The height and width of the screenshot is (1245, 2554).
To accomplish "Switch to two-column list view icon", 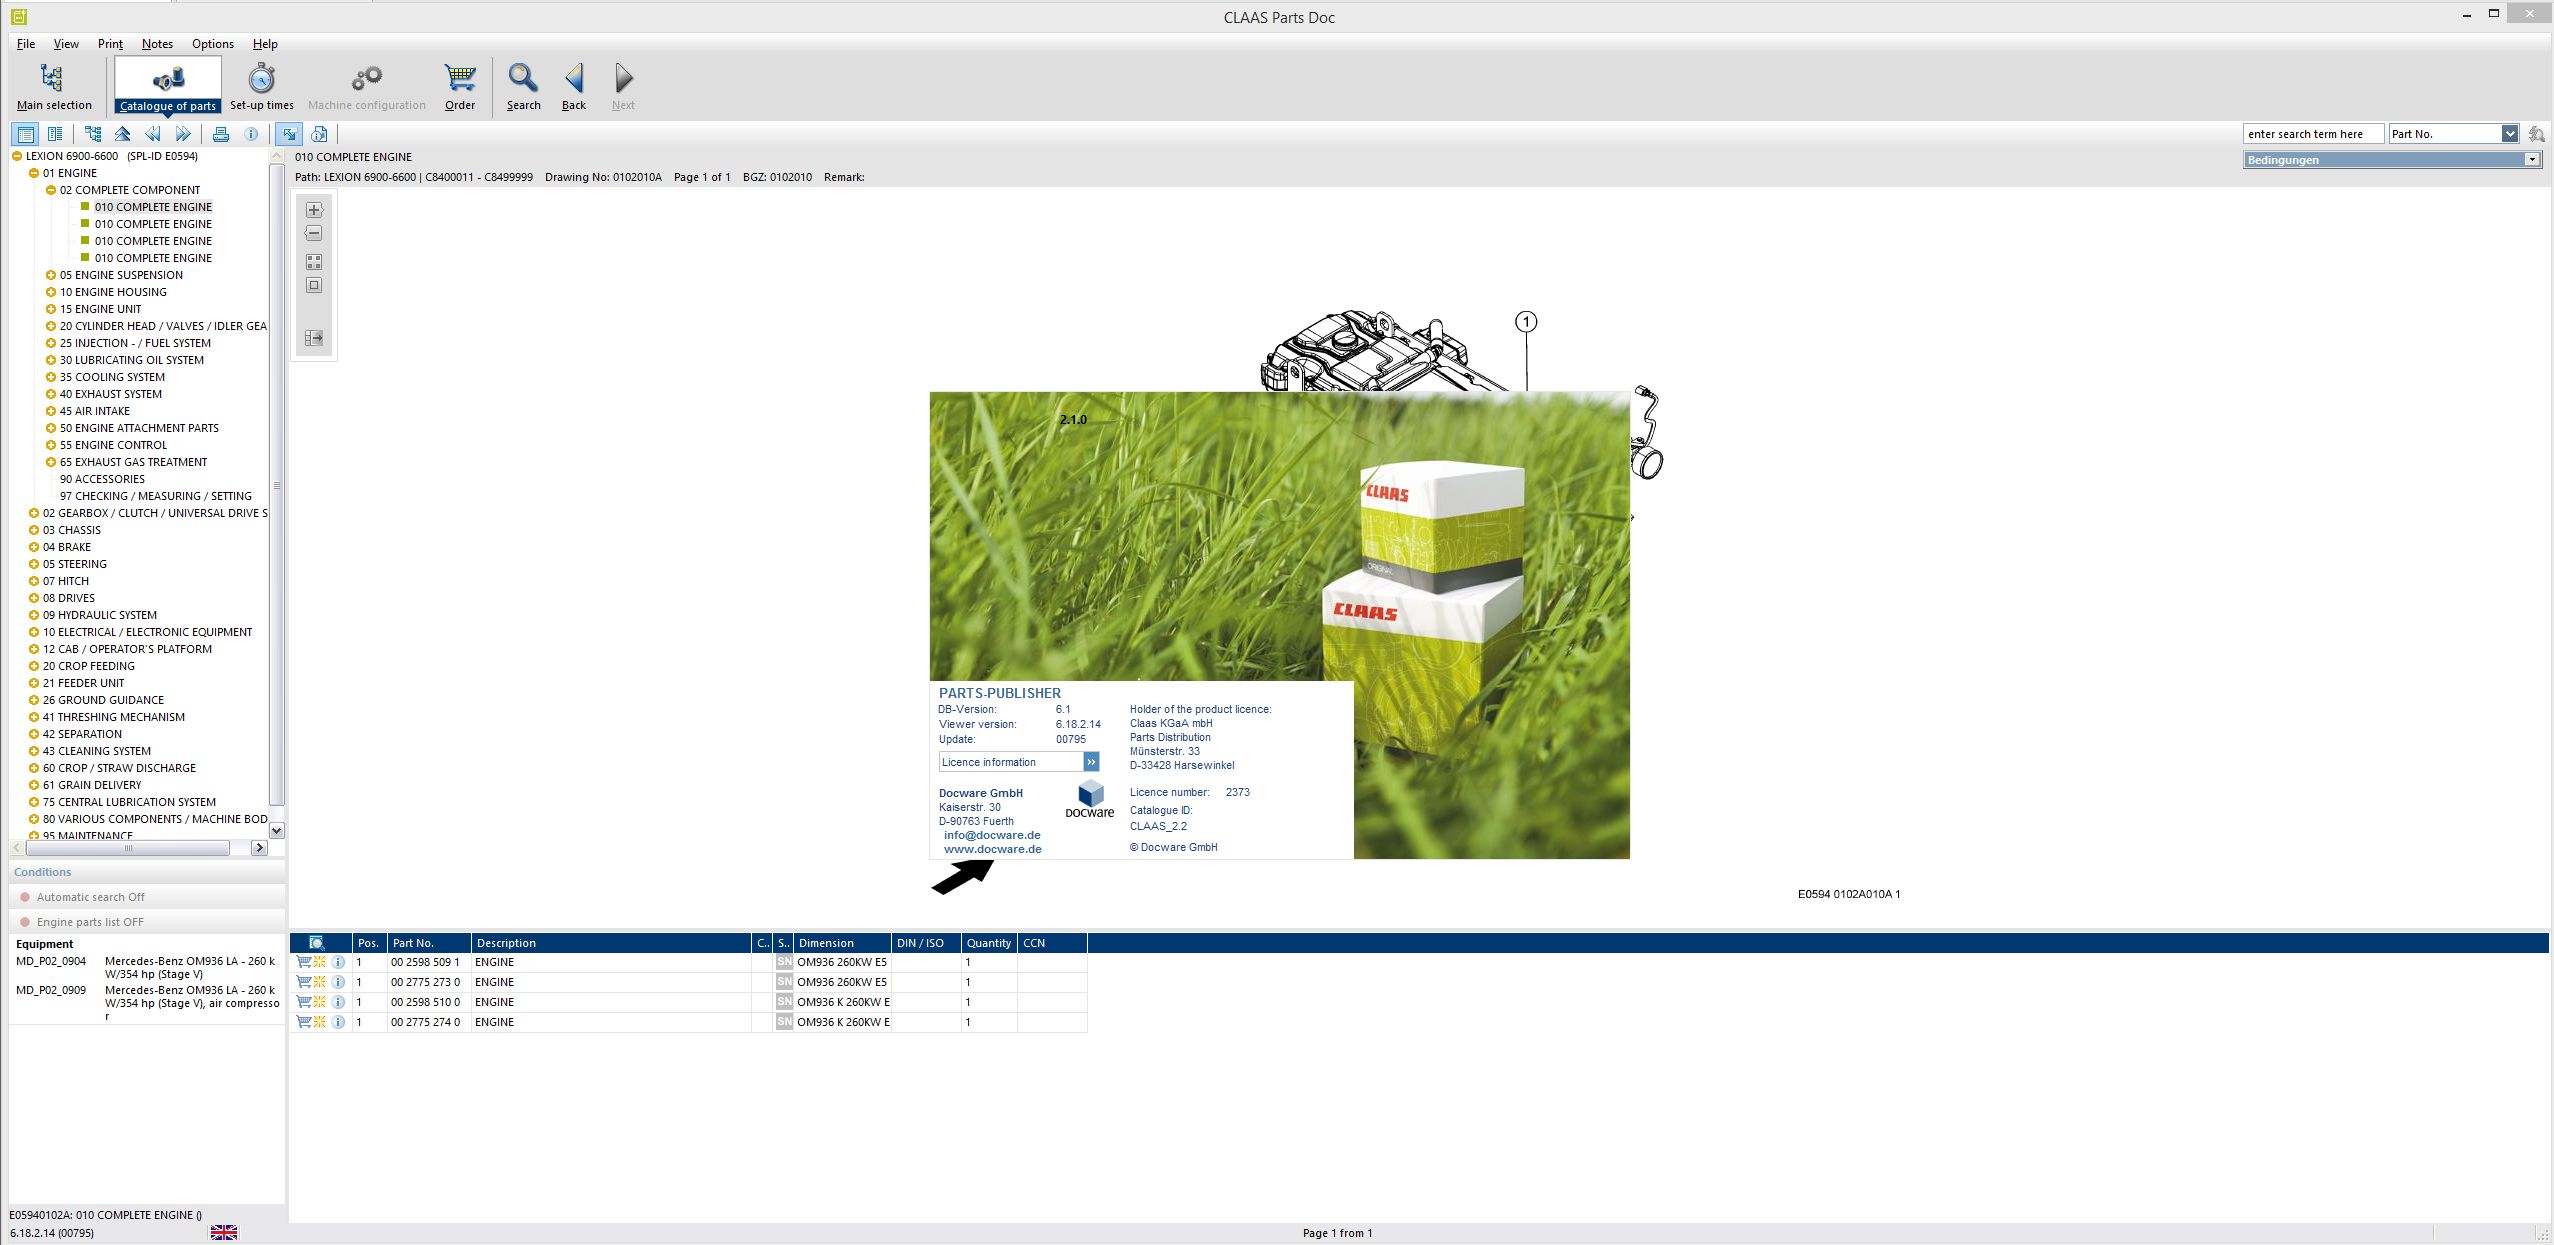I will tap(55, 134).
